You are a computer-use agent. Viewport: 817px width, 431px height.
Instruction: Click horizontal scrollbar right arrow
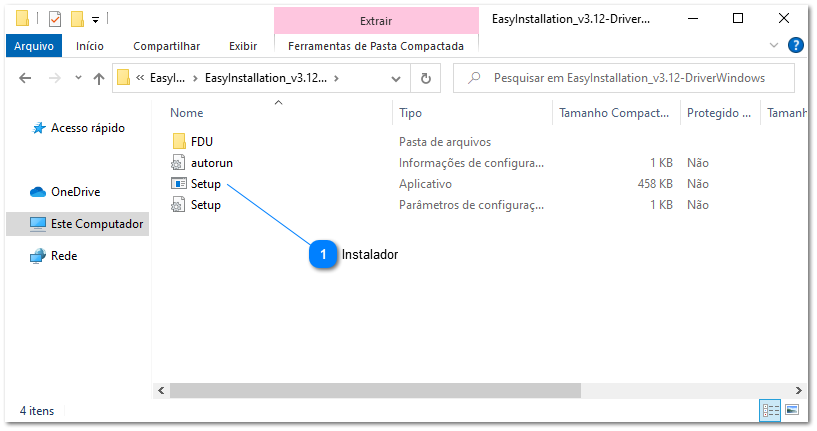(x=798, y=390)
